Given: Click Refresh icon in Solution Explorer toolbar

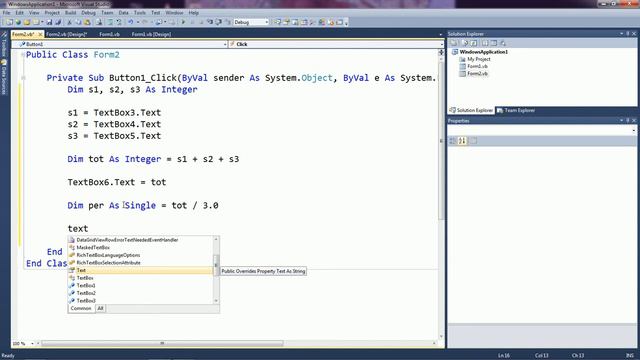Looking at the screenshot, I should click(473, 43).
